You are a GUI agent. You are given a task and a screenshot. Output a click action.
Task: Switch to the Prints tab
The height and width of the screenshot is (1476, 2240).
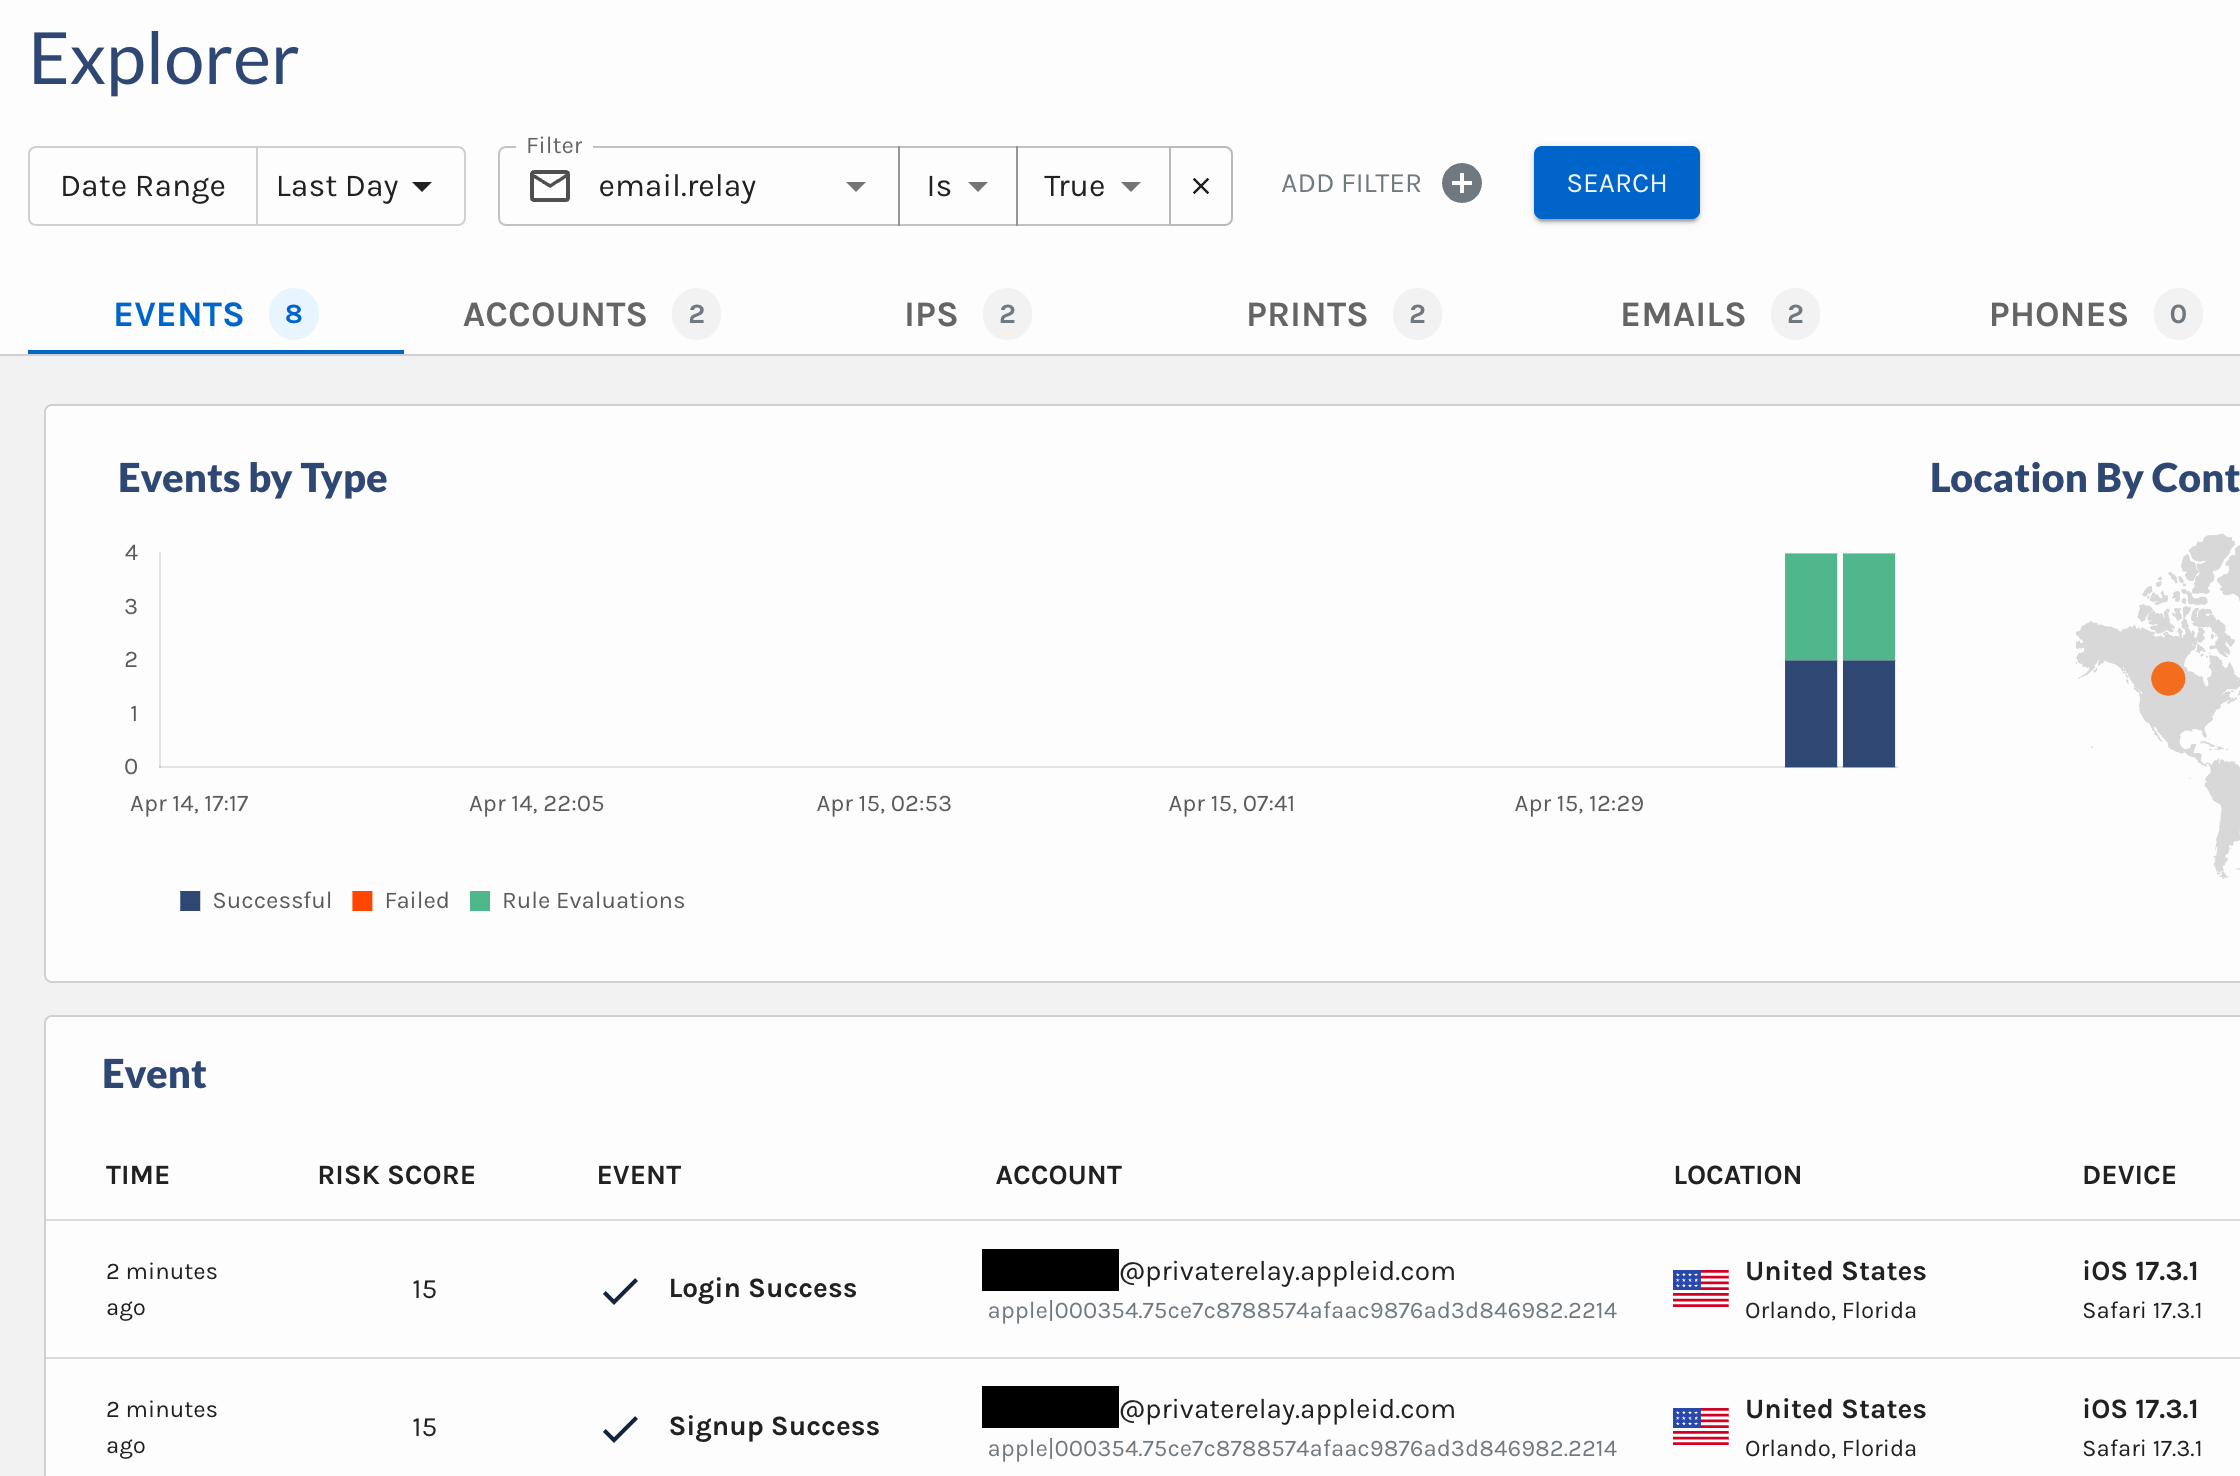pos(1343,315)
